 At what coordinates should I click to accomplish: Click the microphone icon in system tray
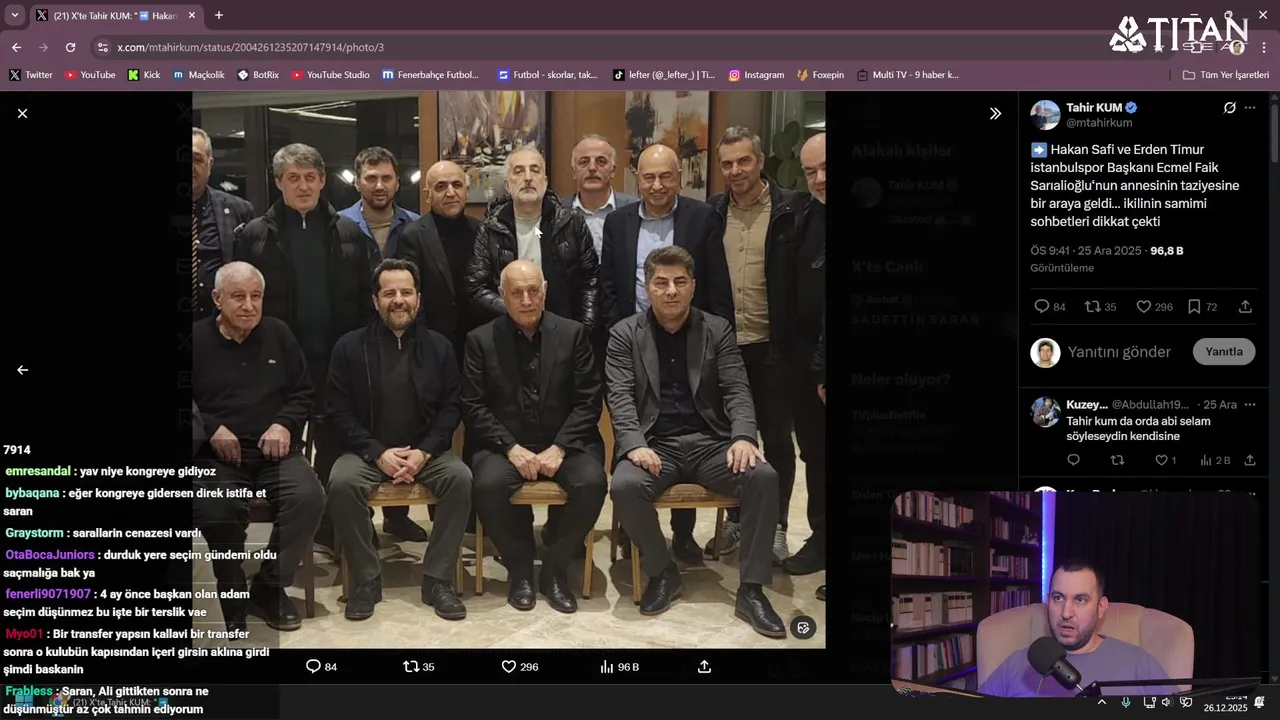pyautogui.click(x=1126, y=702)
